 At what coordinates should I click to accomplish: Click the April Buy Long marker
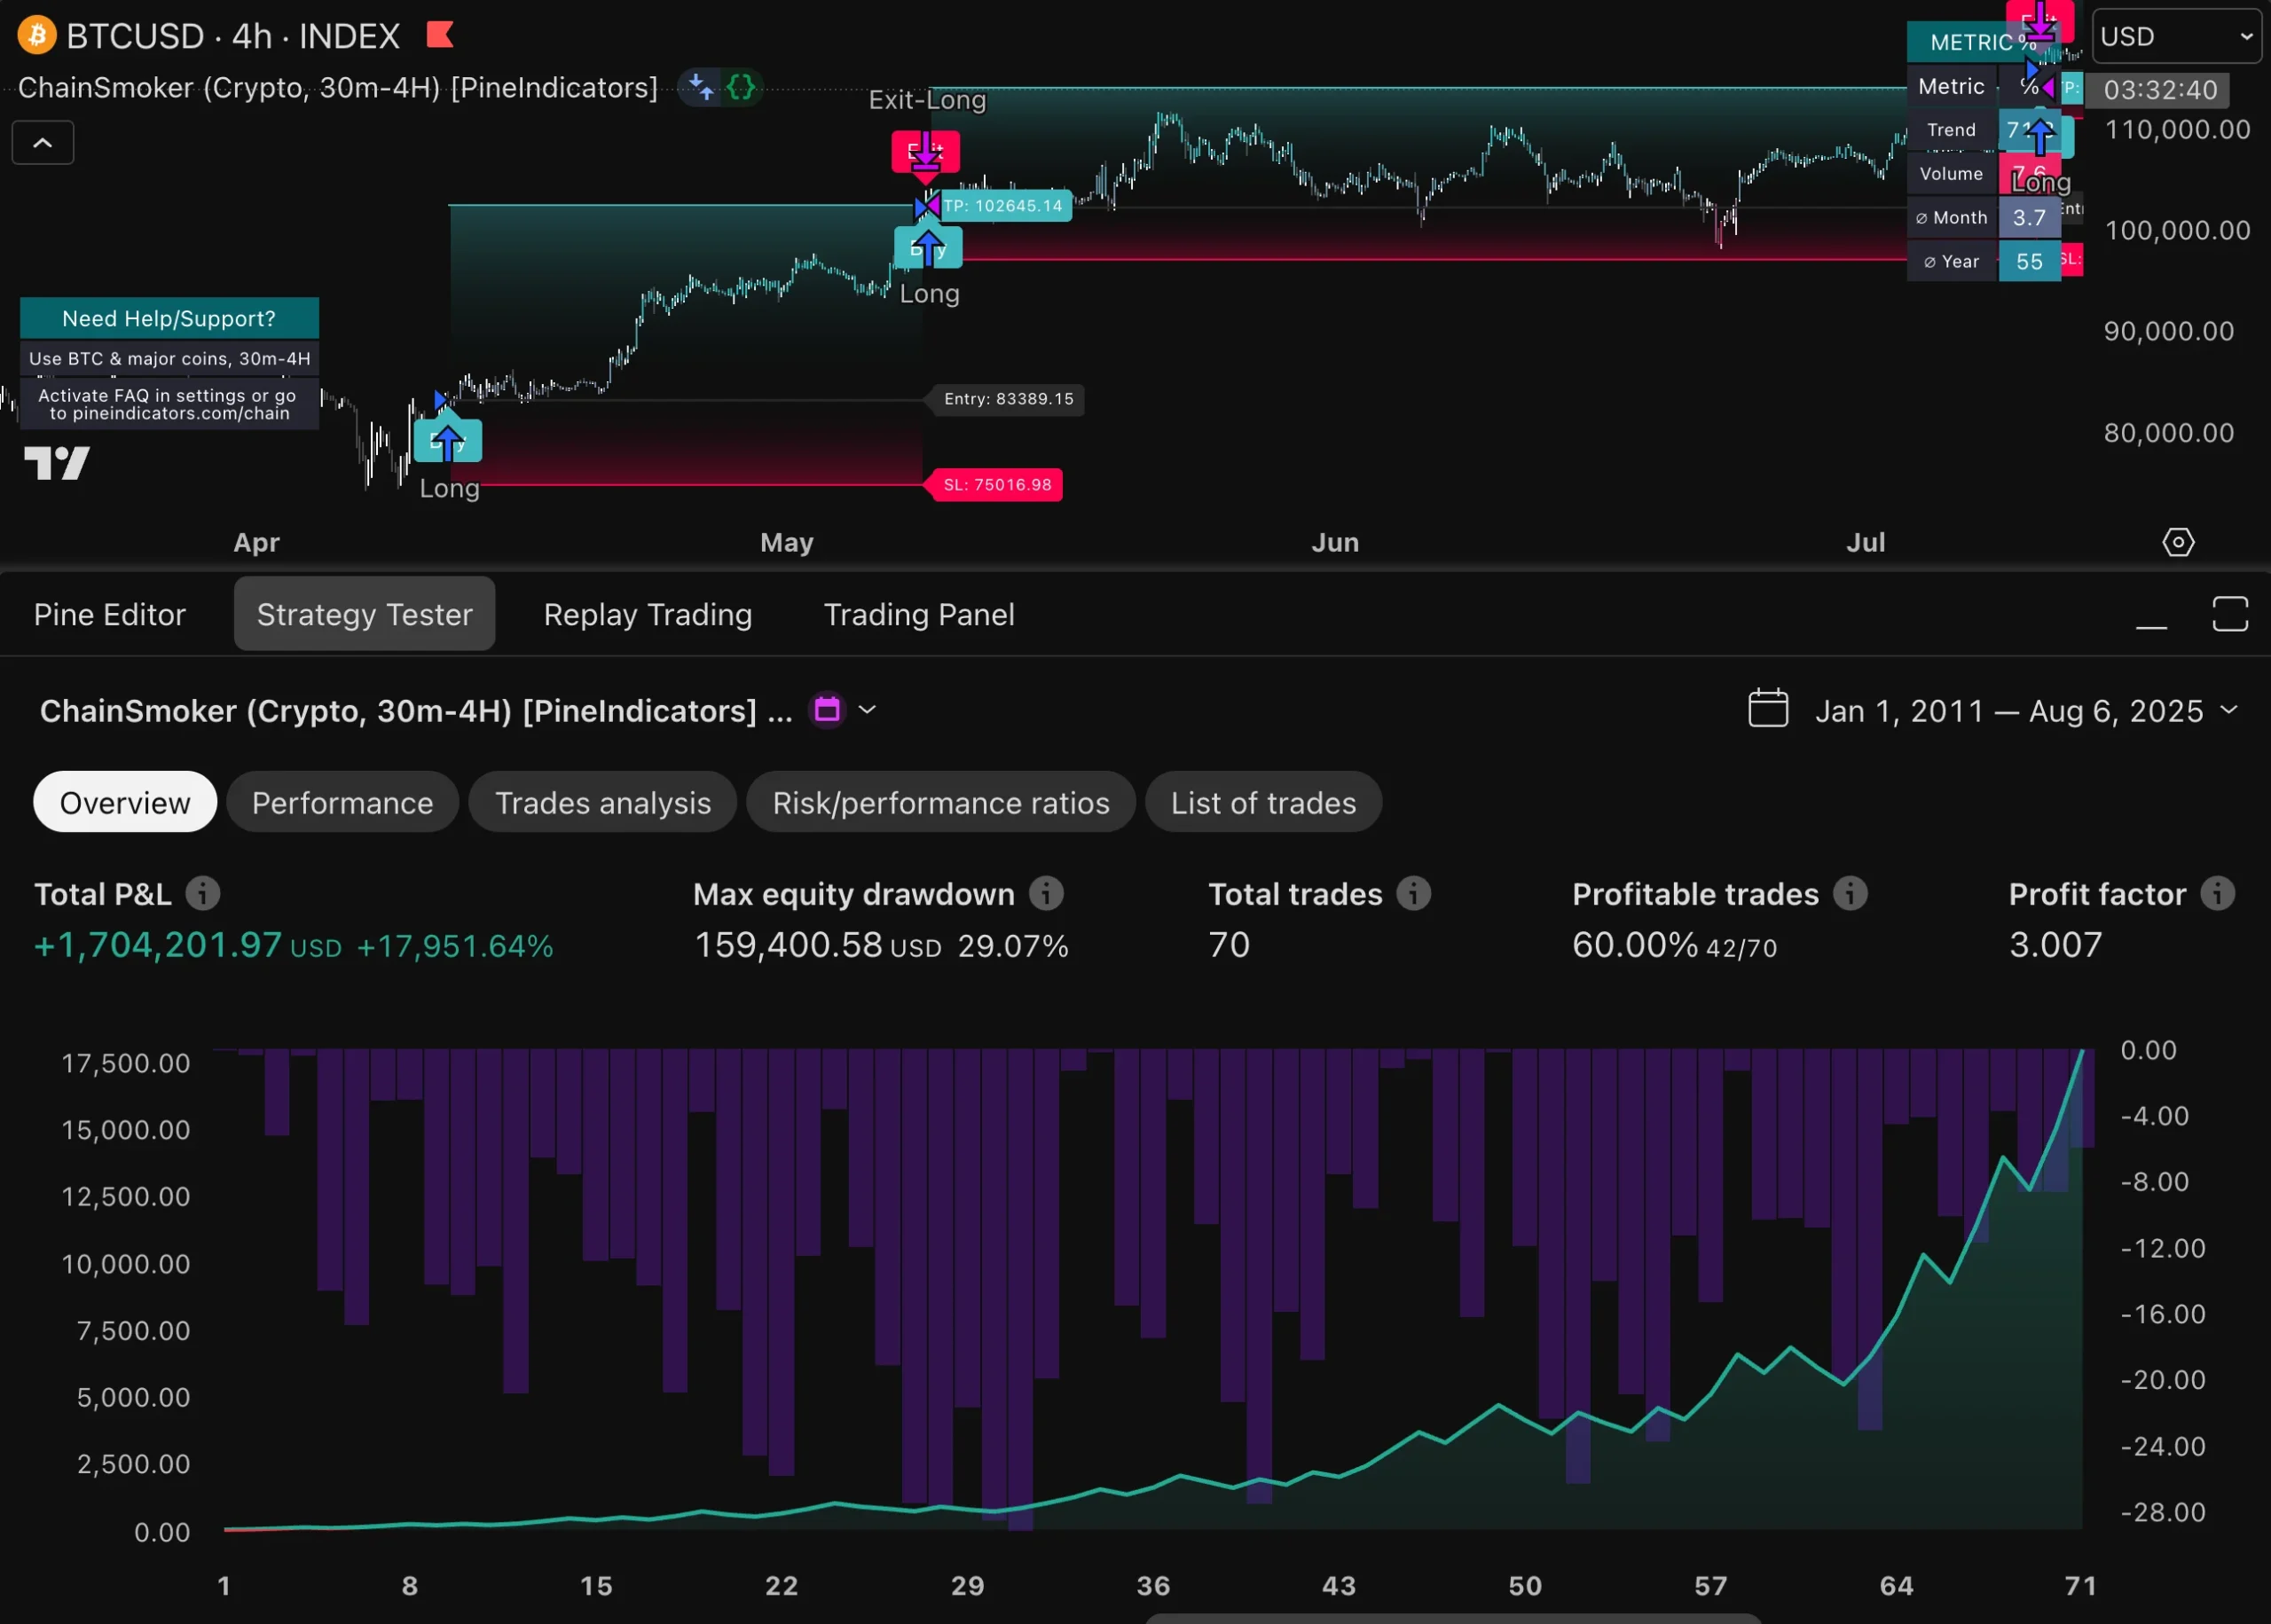[448, 442]
